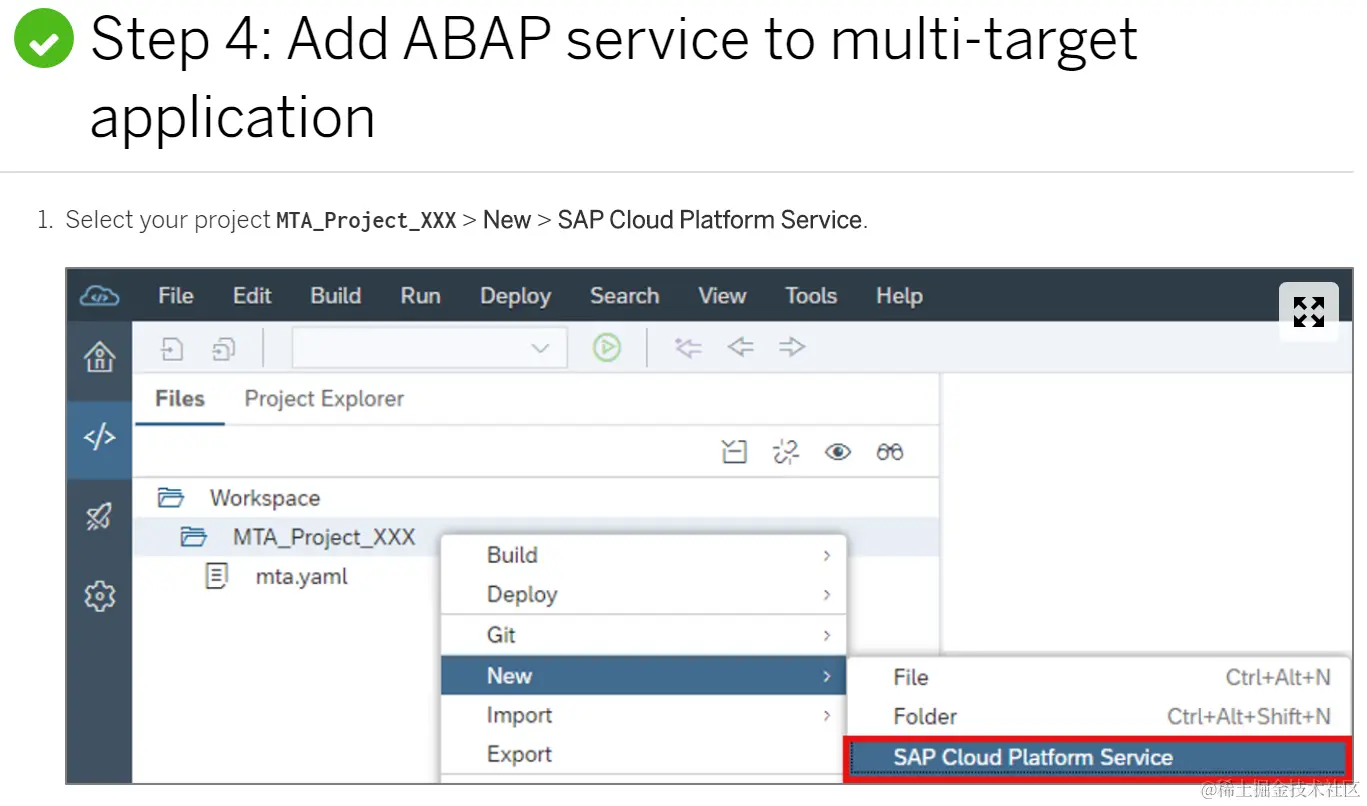1367x806 pixels.
Task: Open the View menu
Action: (722, 296)
